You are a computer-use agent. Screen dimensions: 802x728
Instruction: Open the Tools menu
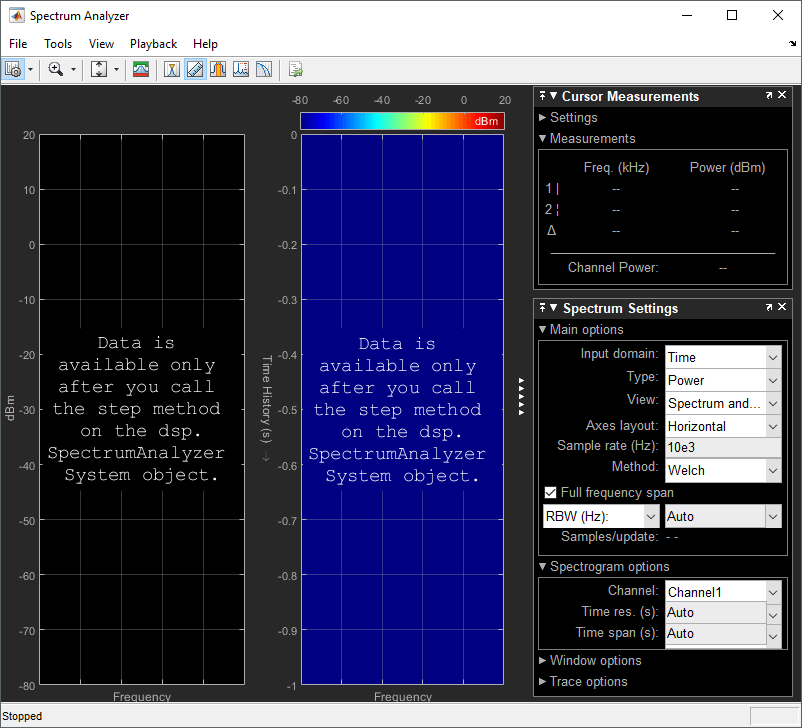[58, 44]
